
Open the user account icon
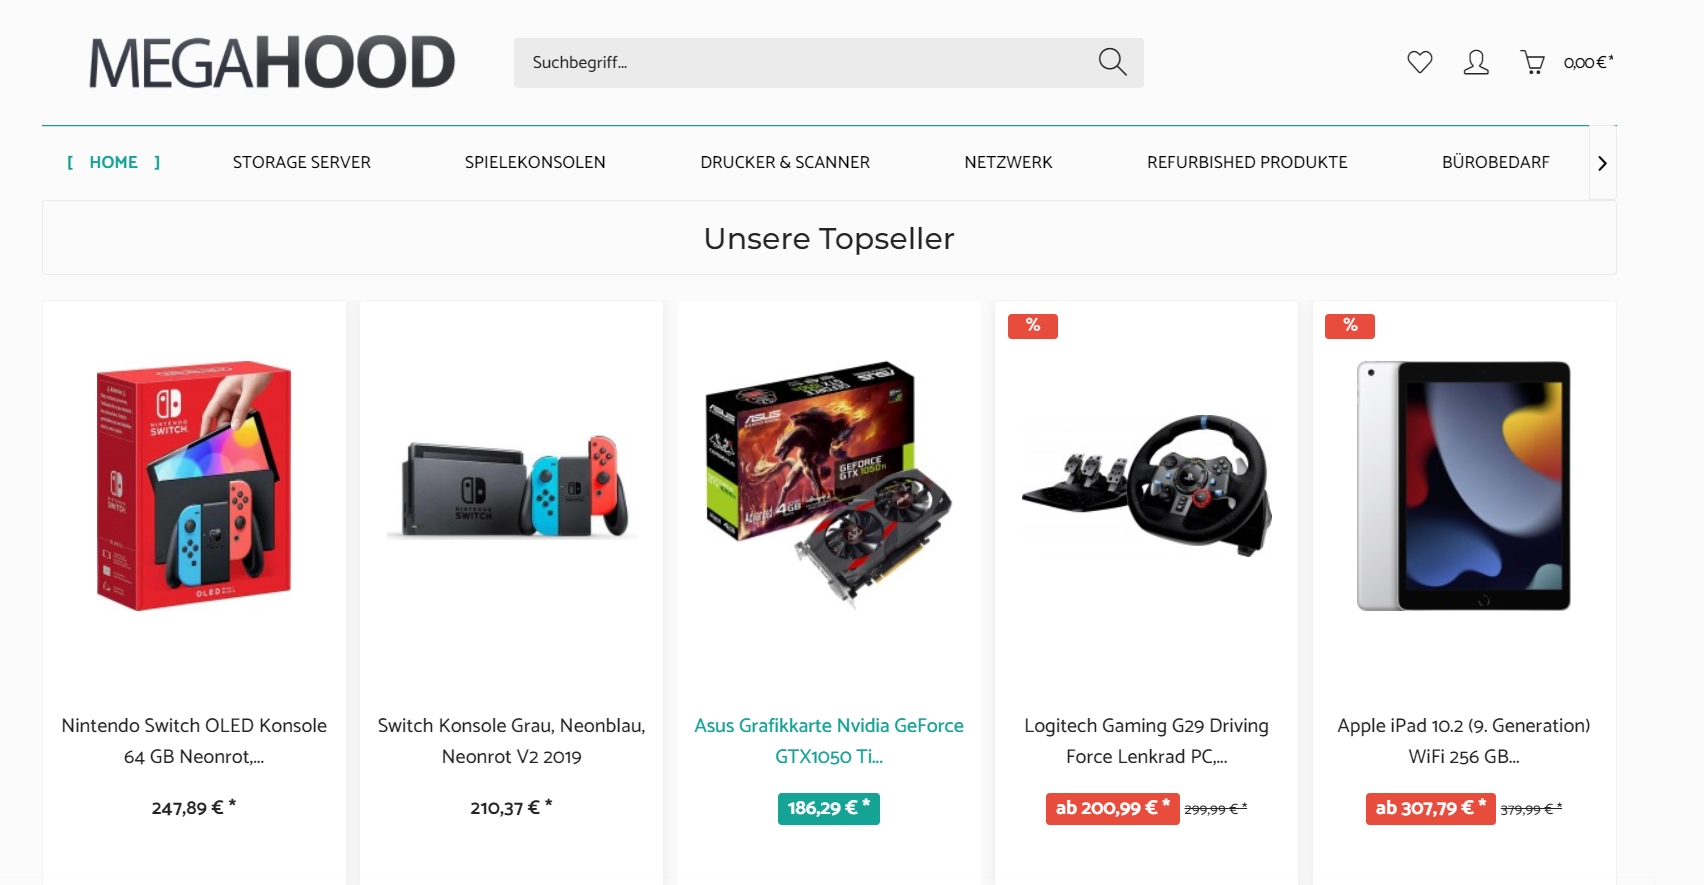[1476, 62]
